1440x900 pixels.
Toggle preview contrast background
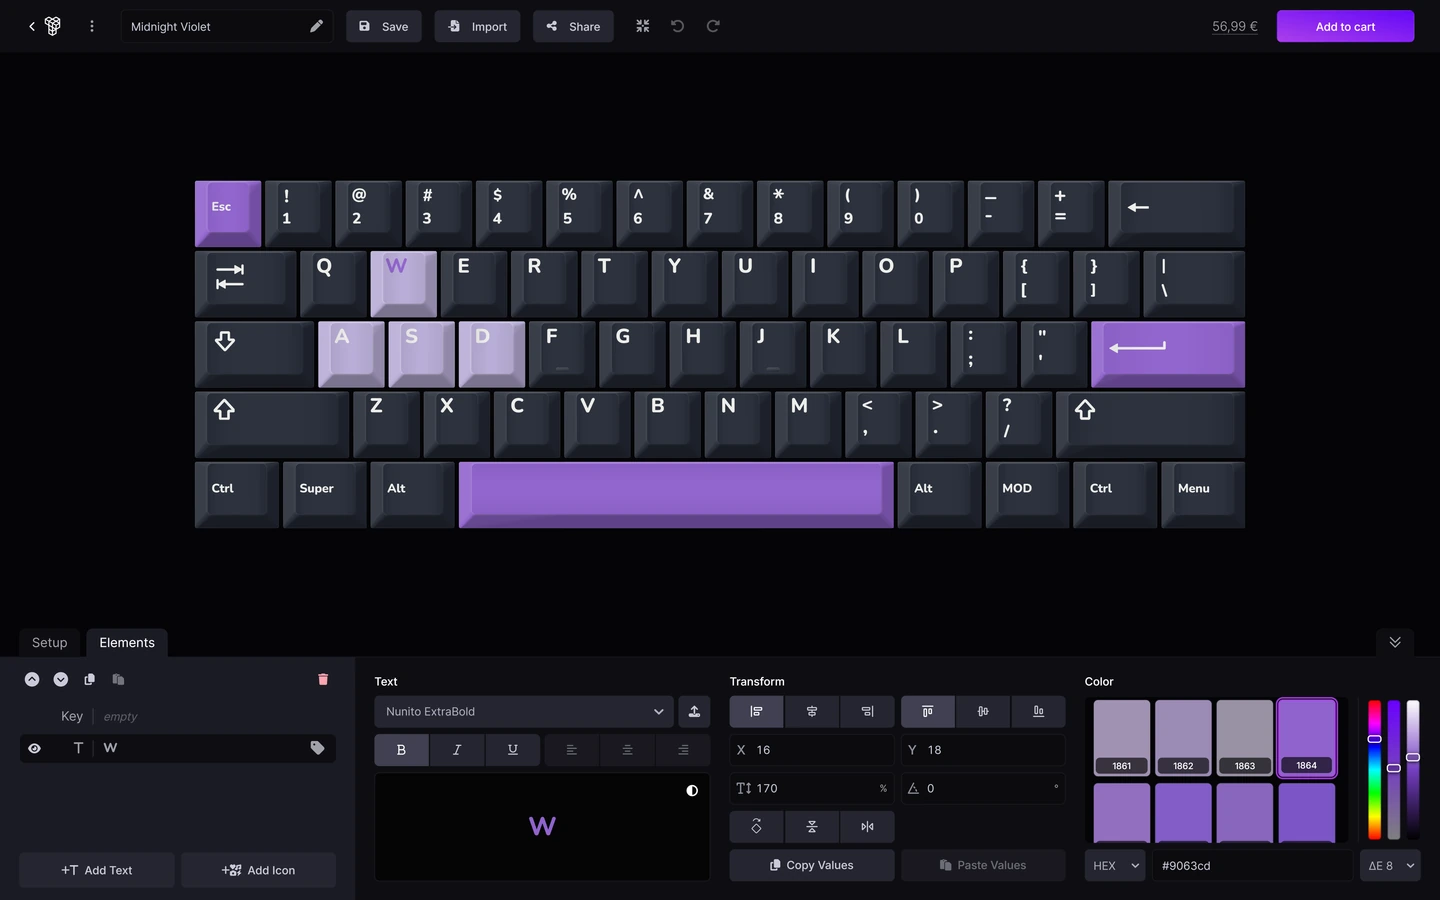point(692,790)
